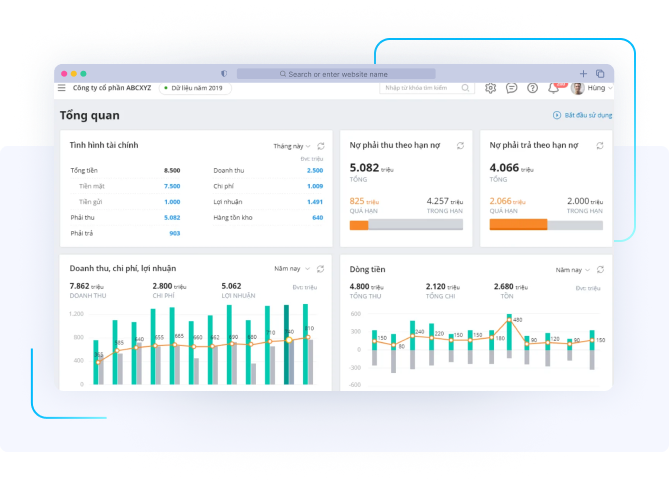669x481 pixels.
Task: Click the Lợi nhuận value 1.491
Action: coord(315,202)
